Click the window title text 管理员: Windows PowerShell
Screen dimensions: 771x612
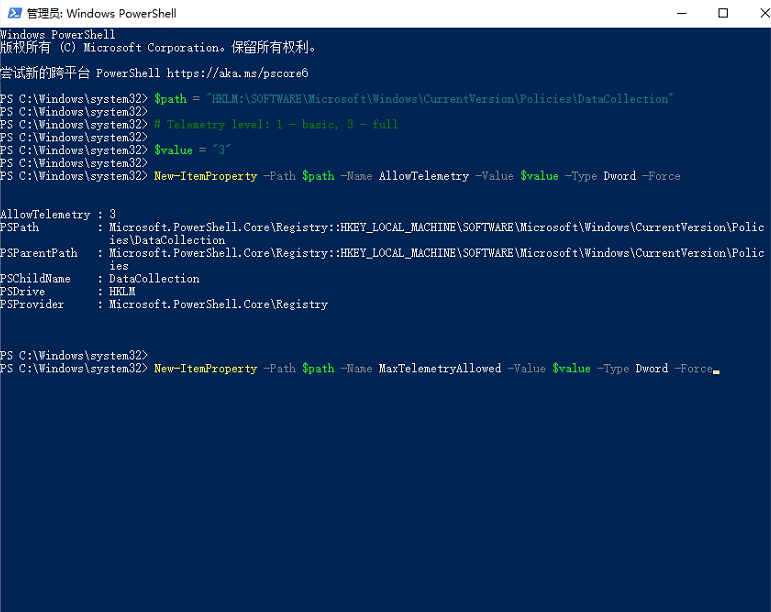click(x=102, y=14)
